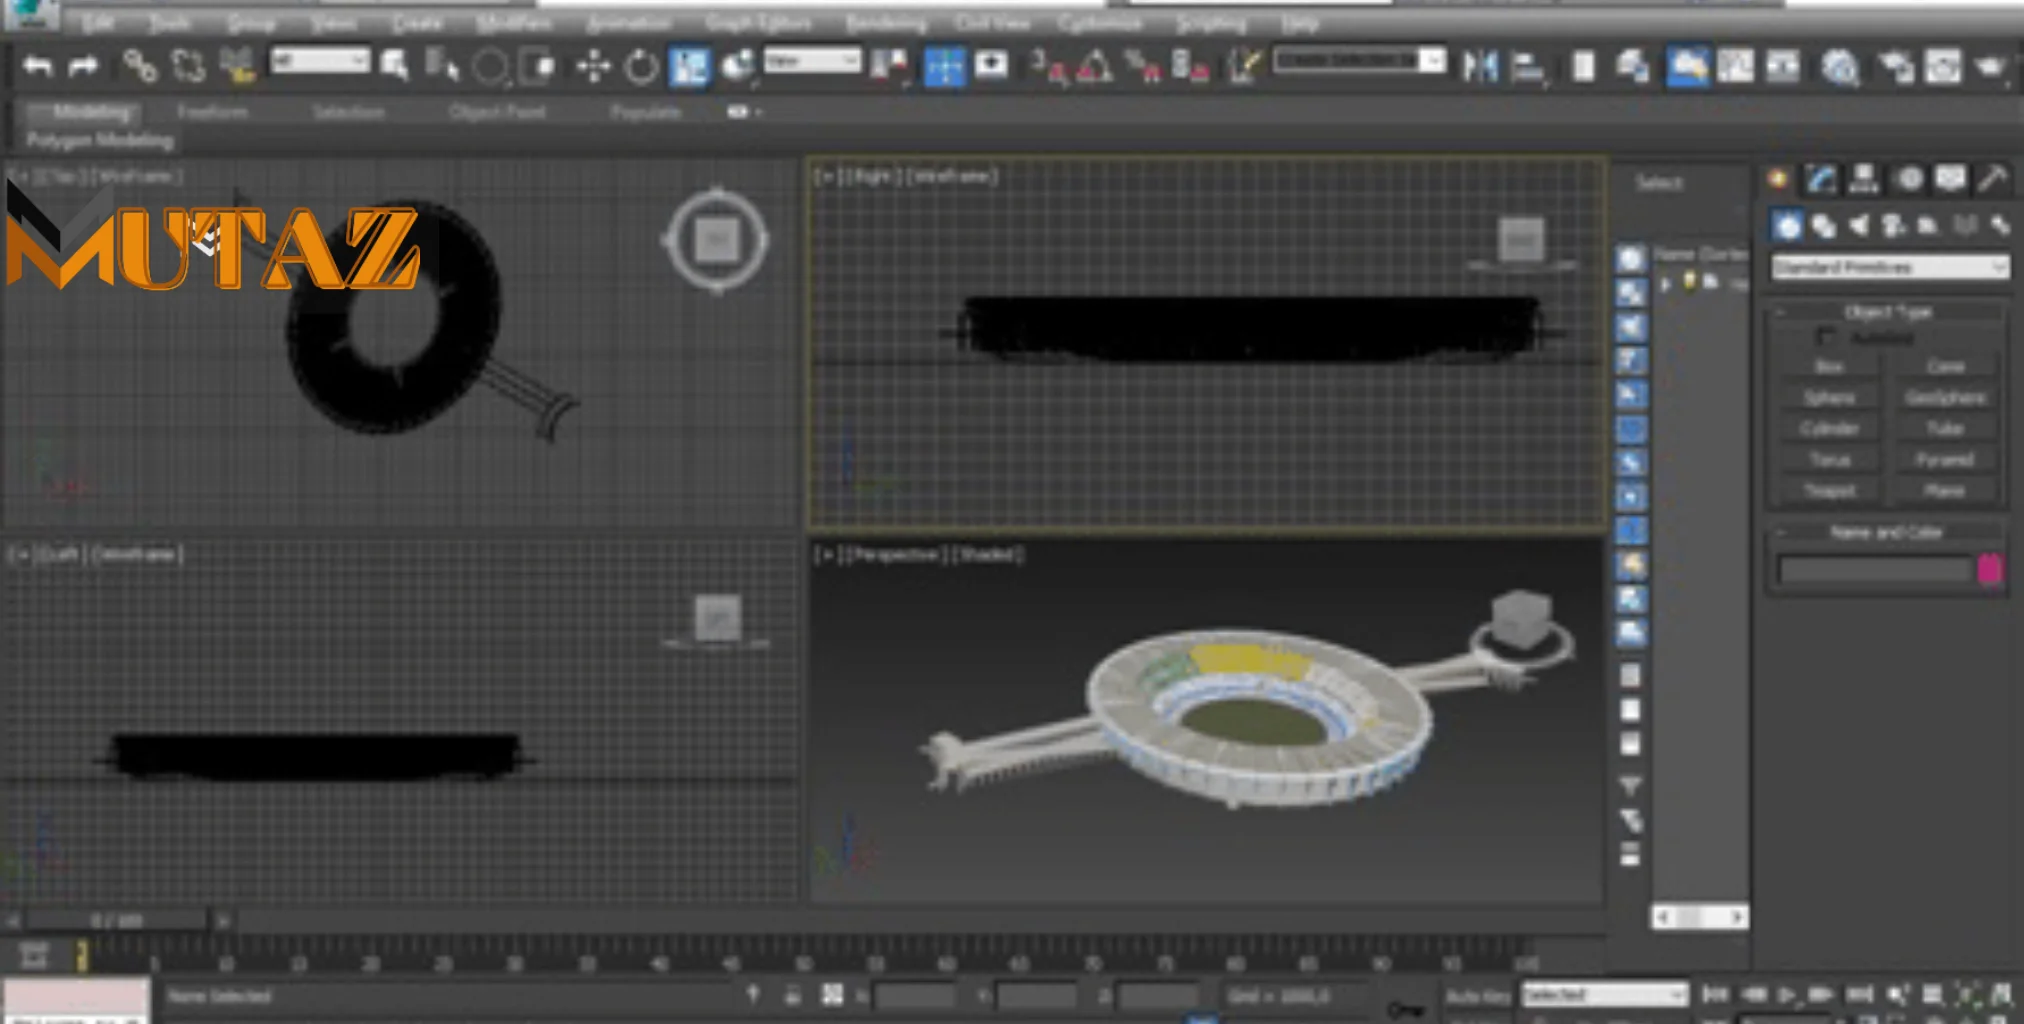Click the Sphere primitive button

[x=1829, y=398]
